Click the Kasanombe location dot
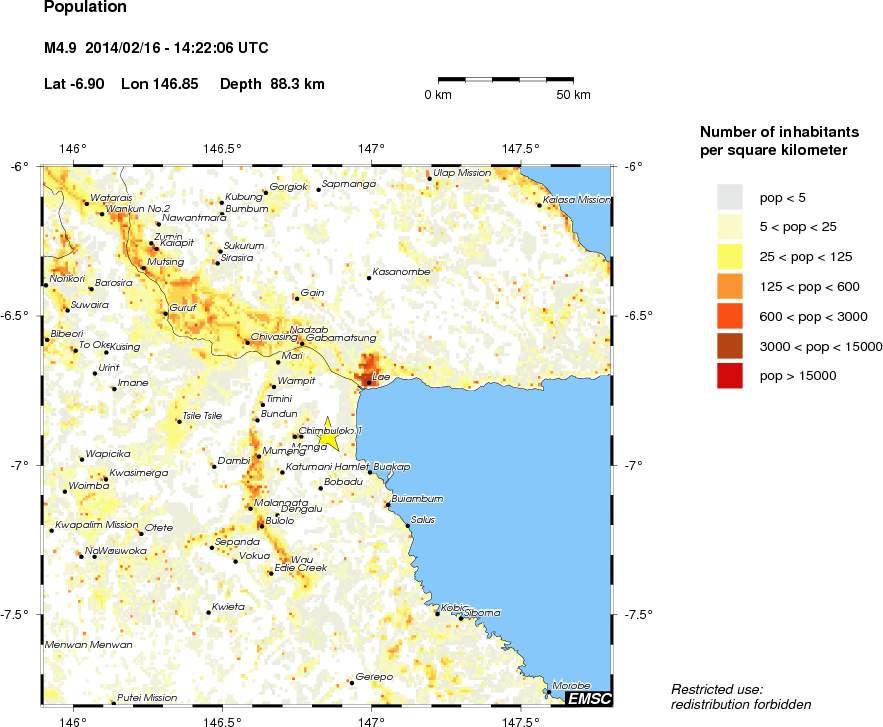 coord(368,278)
